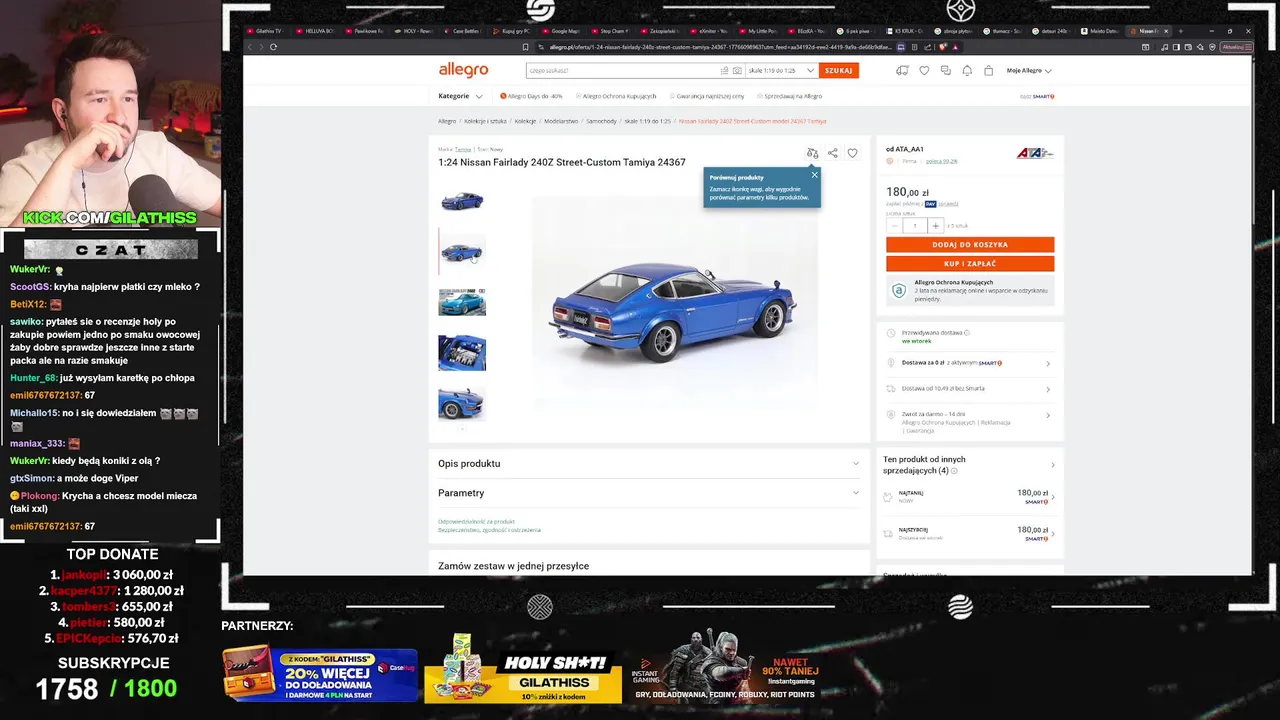Expand the Parametry section
The width and height of the screenshot is (1280, 720).
(x=649, y=493)
